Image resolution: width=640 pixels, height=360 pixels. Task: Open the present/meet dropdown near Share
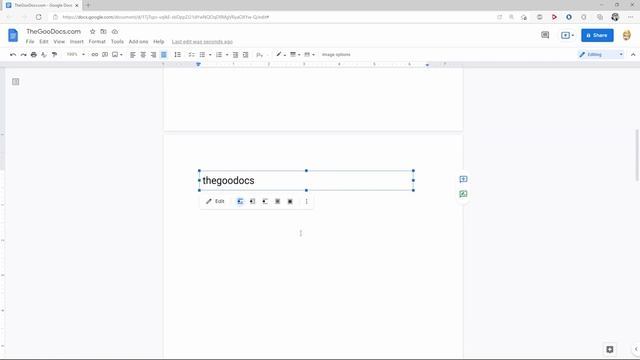tap(567, 35)
